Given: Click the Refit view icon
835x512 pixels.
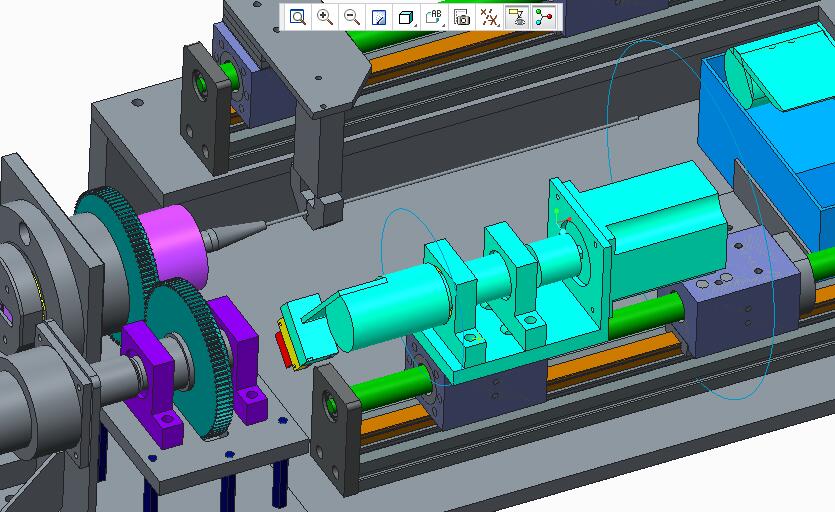Looking at the screenshot, I should point(297,17).
